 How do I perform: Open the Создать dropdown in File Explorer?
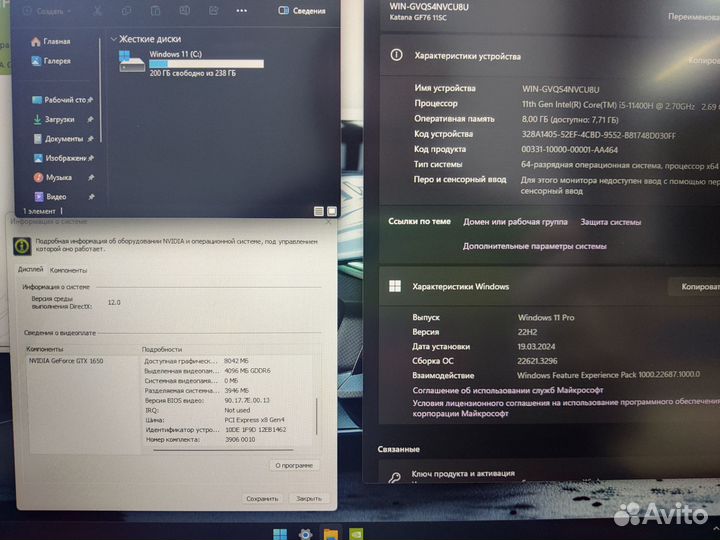pyautogui.click(x=47, y=11)
